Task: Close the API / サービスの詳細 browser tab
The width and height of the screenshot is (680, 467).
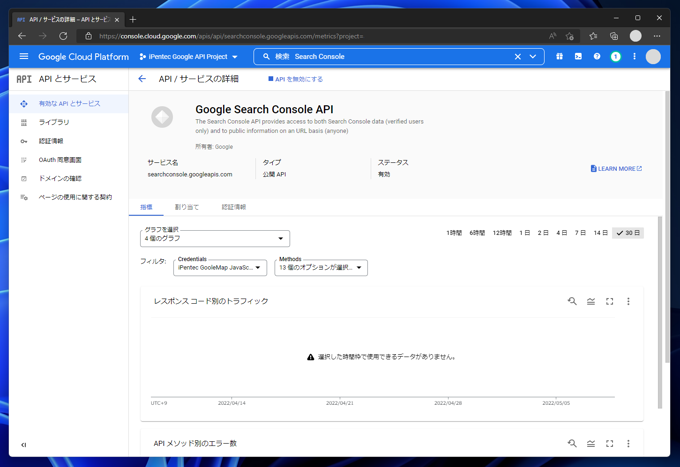Action: [x=117, y=20]
